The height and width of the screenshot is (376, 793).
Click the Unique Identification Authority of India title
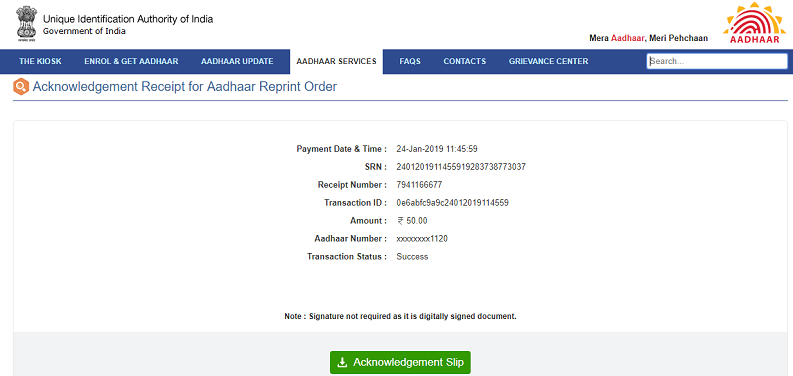point(128,19)
